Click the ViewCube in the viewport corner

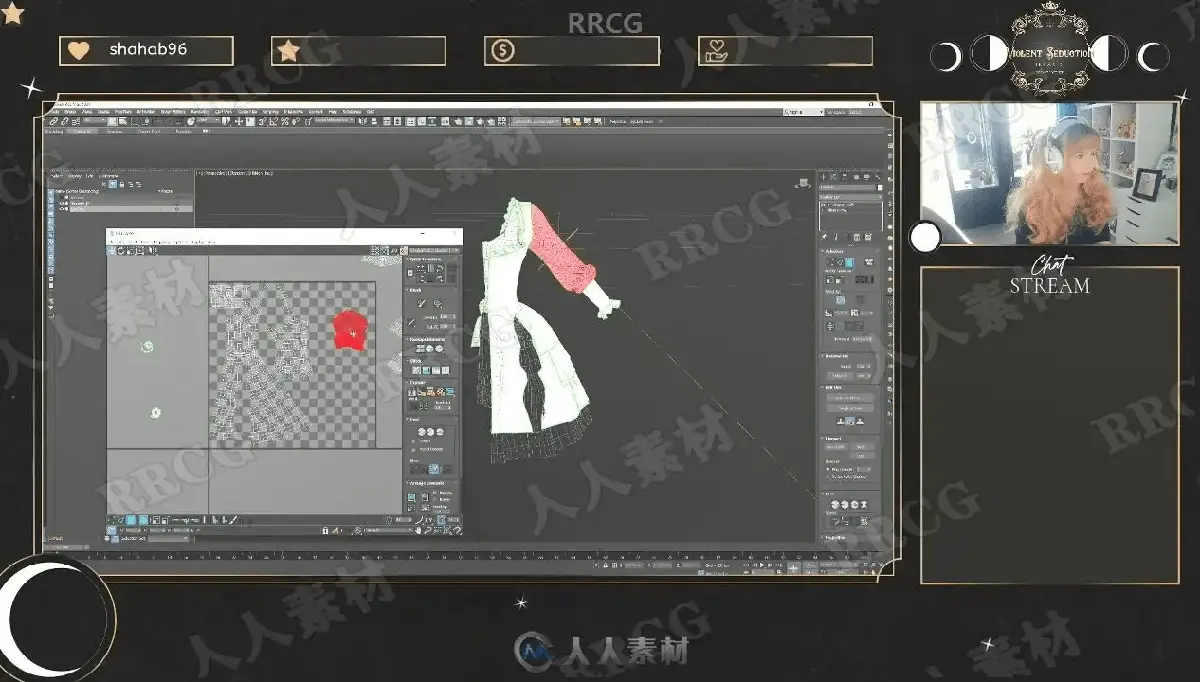coord(803,182)
